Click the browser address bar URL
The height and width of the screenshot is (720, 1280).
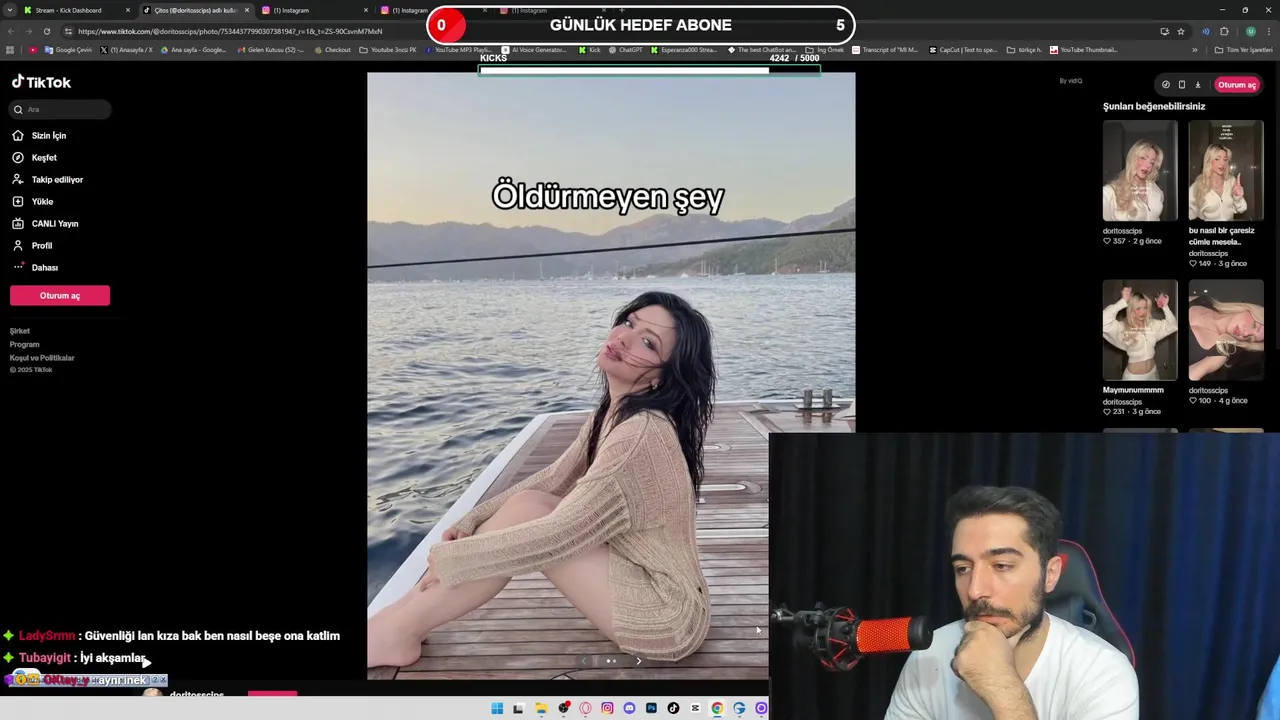tap(230, 31)
